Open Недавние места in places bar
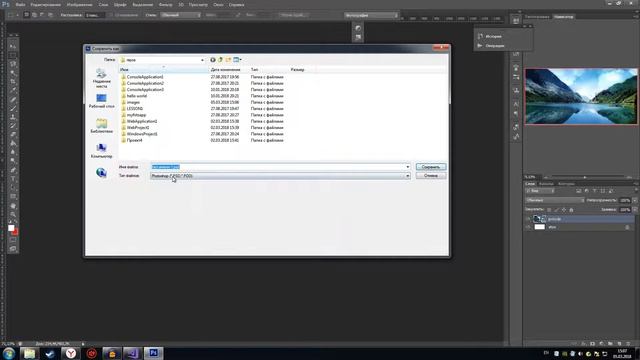 (x=101, y=78)
